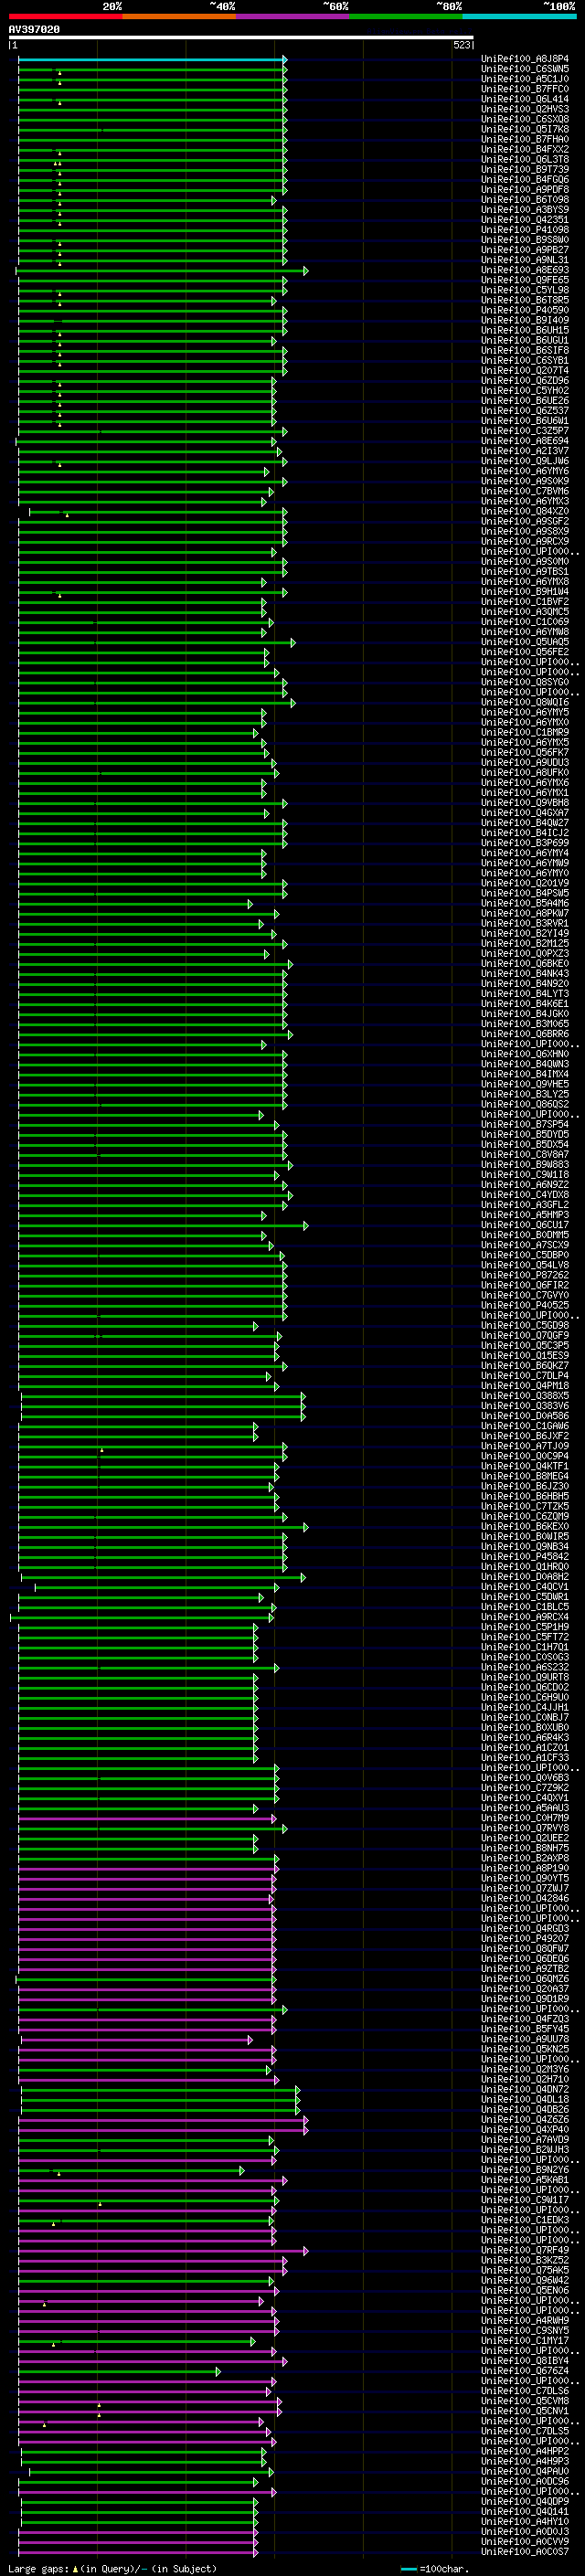585x2576 pixels.
Task: Select the purple ~60% legend bar
Action: point(293,16)
